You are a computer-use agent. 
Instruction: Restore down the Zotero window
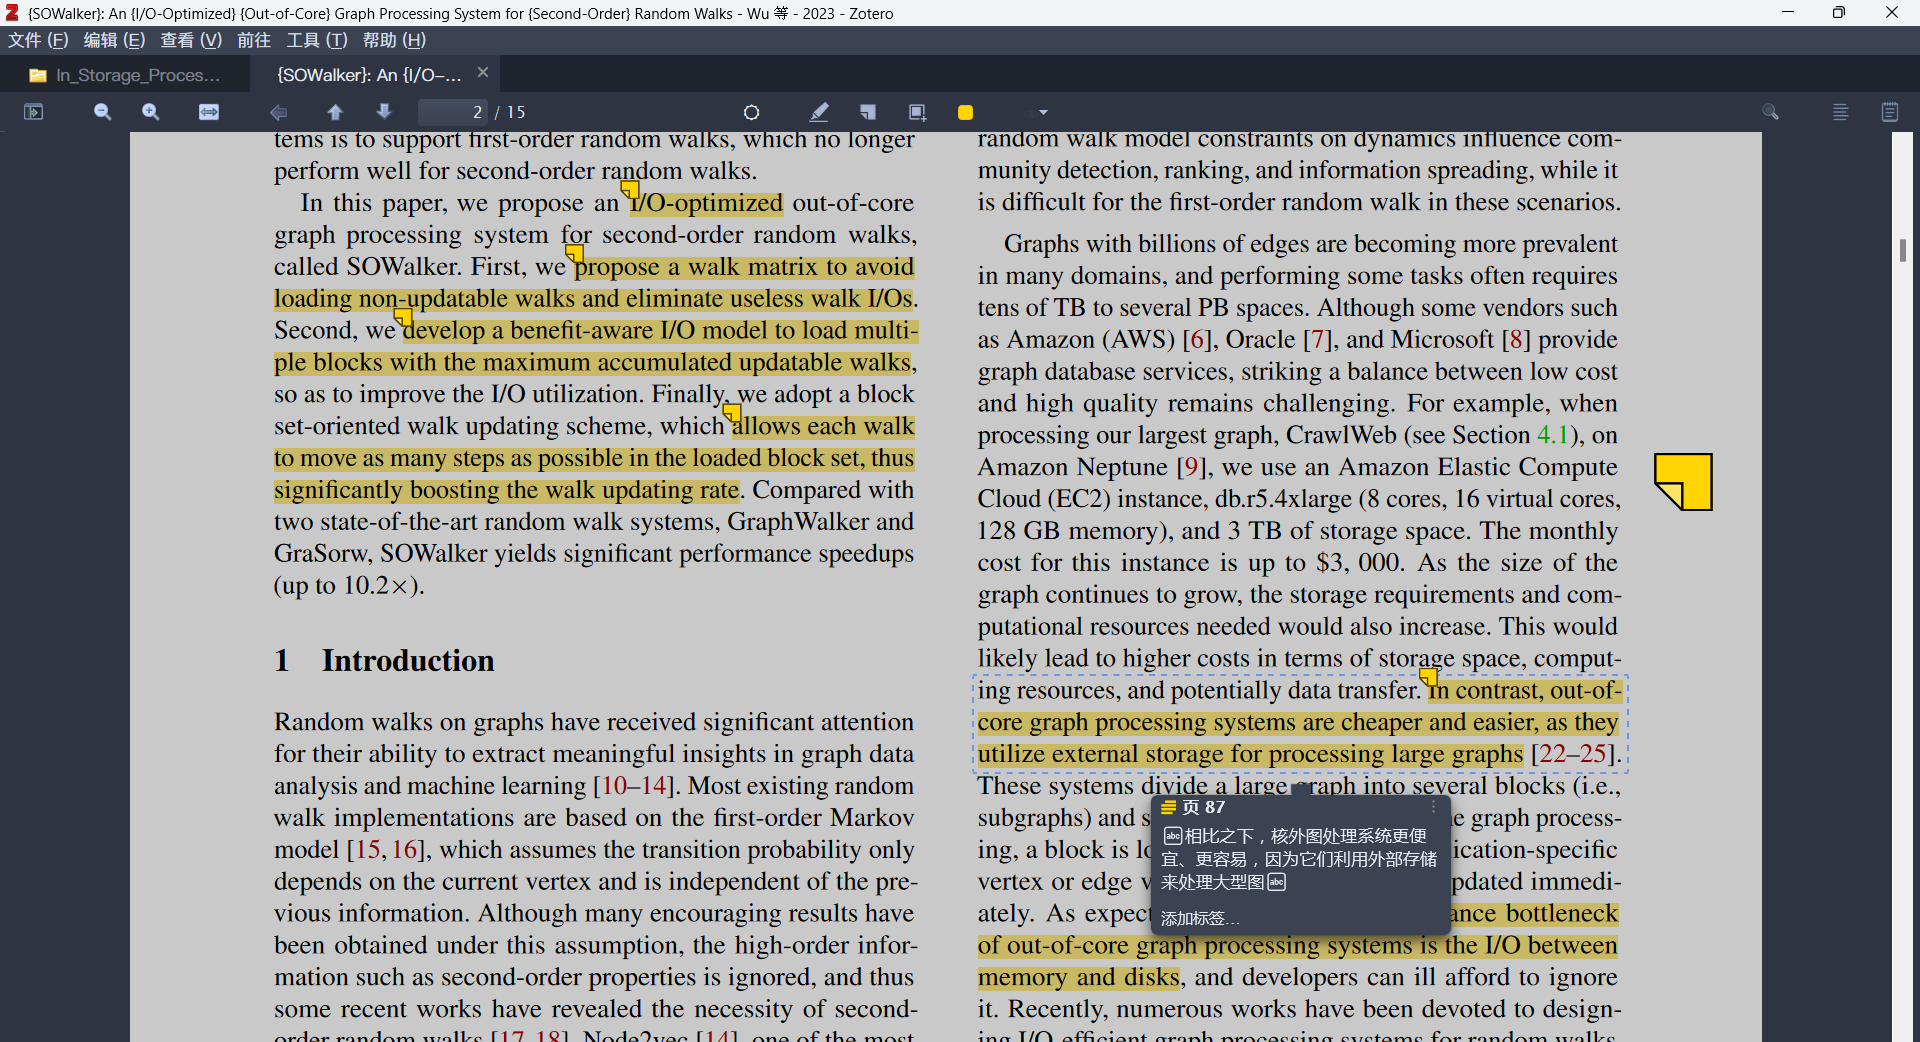1839,12
